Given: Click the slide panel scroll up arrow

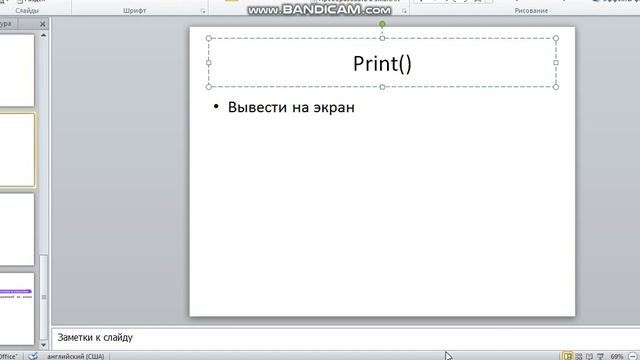Looking at the screenshot, I should coord(43,36).
